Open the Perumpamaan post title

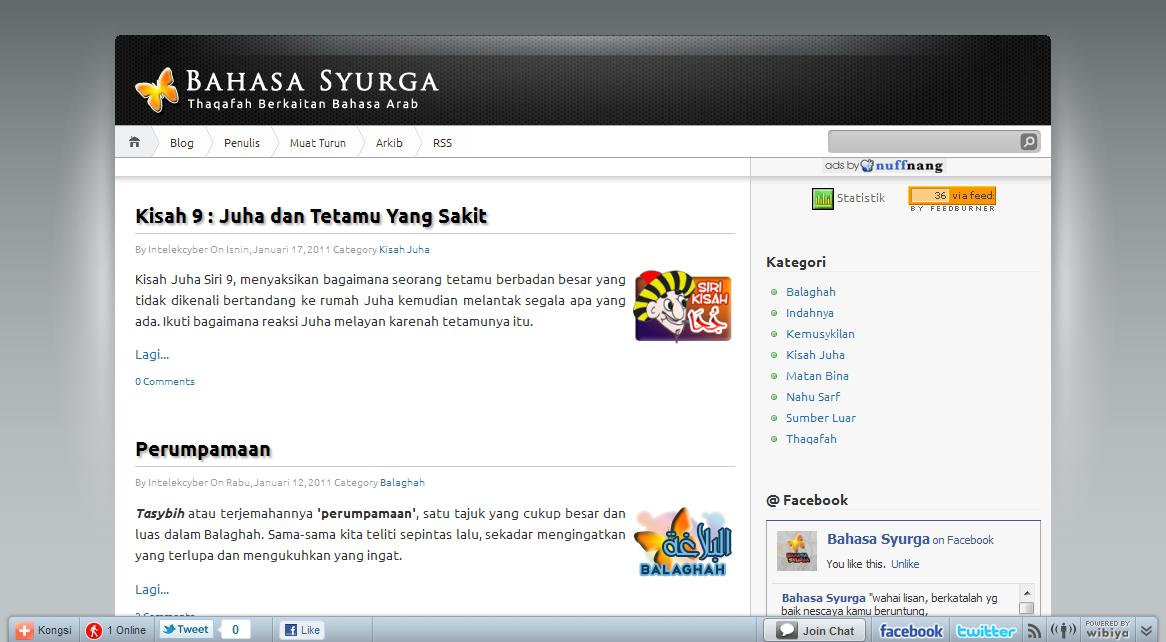(203, 449)
